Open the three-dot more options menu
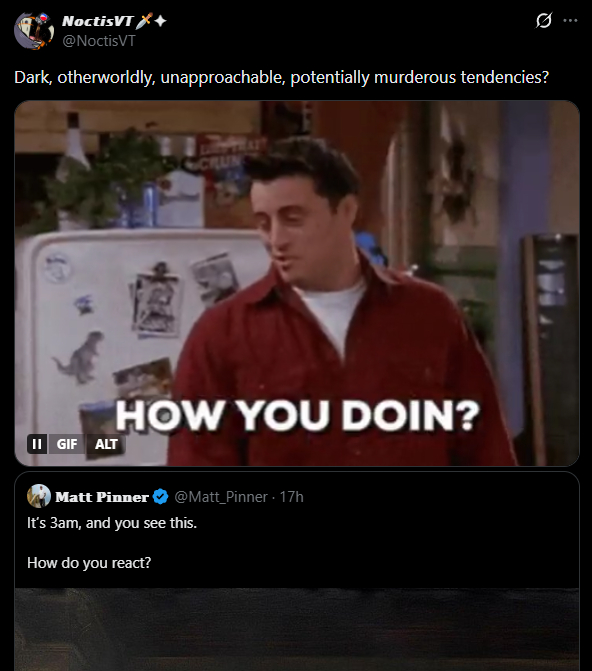The width and height of the screenshot is (592, 671). 570,21
